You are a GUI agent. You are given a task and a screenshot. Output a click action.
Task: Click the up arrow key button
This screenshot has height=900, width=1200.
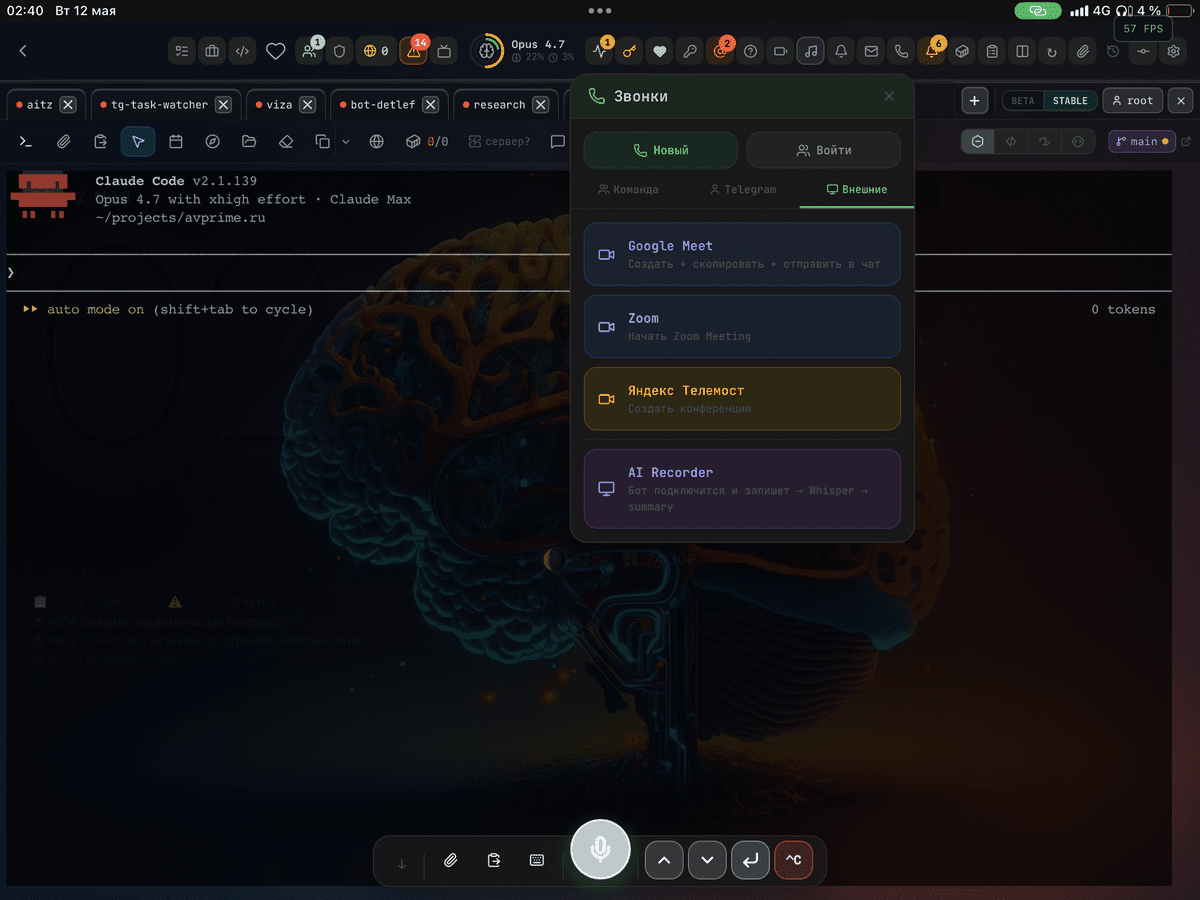click(664, 860)
